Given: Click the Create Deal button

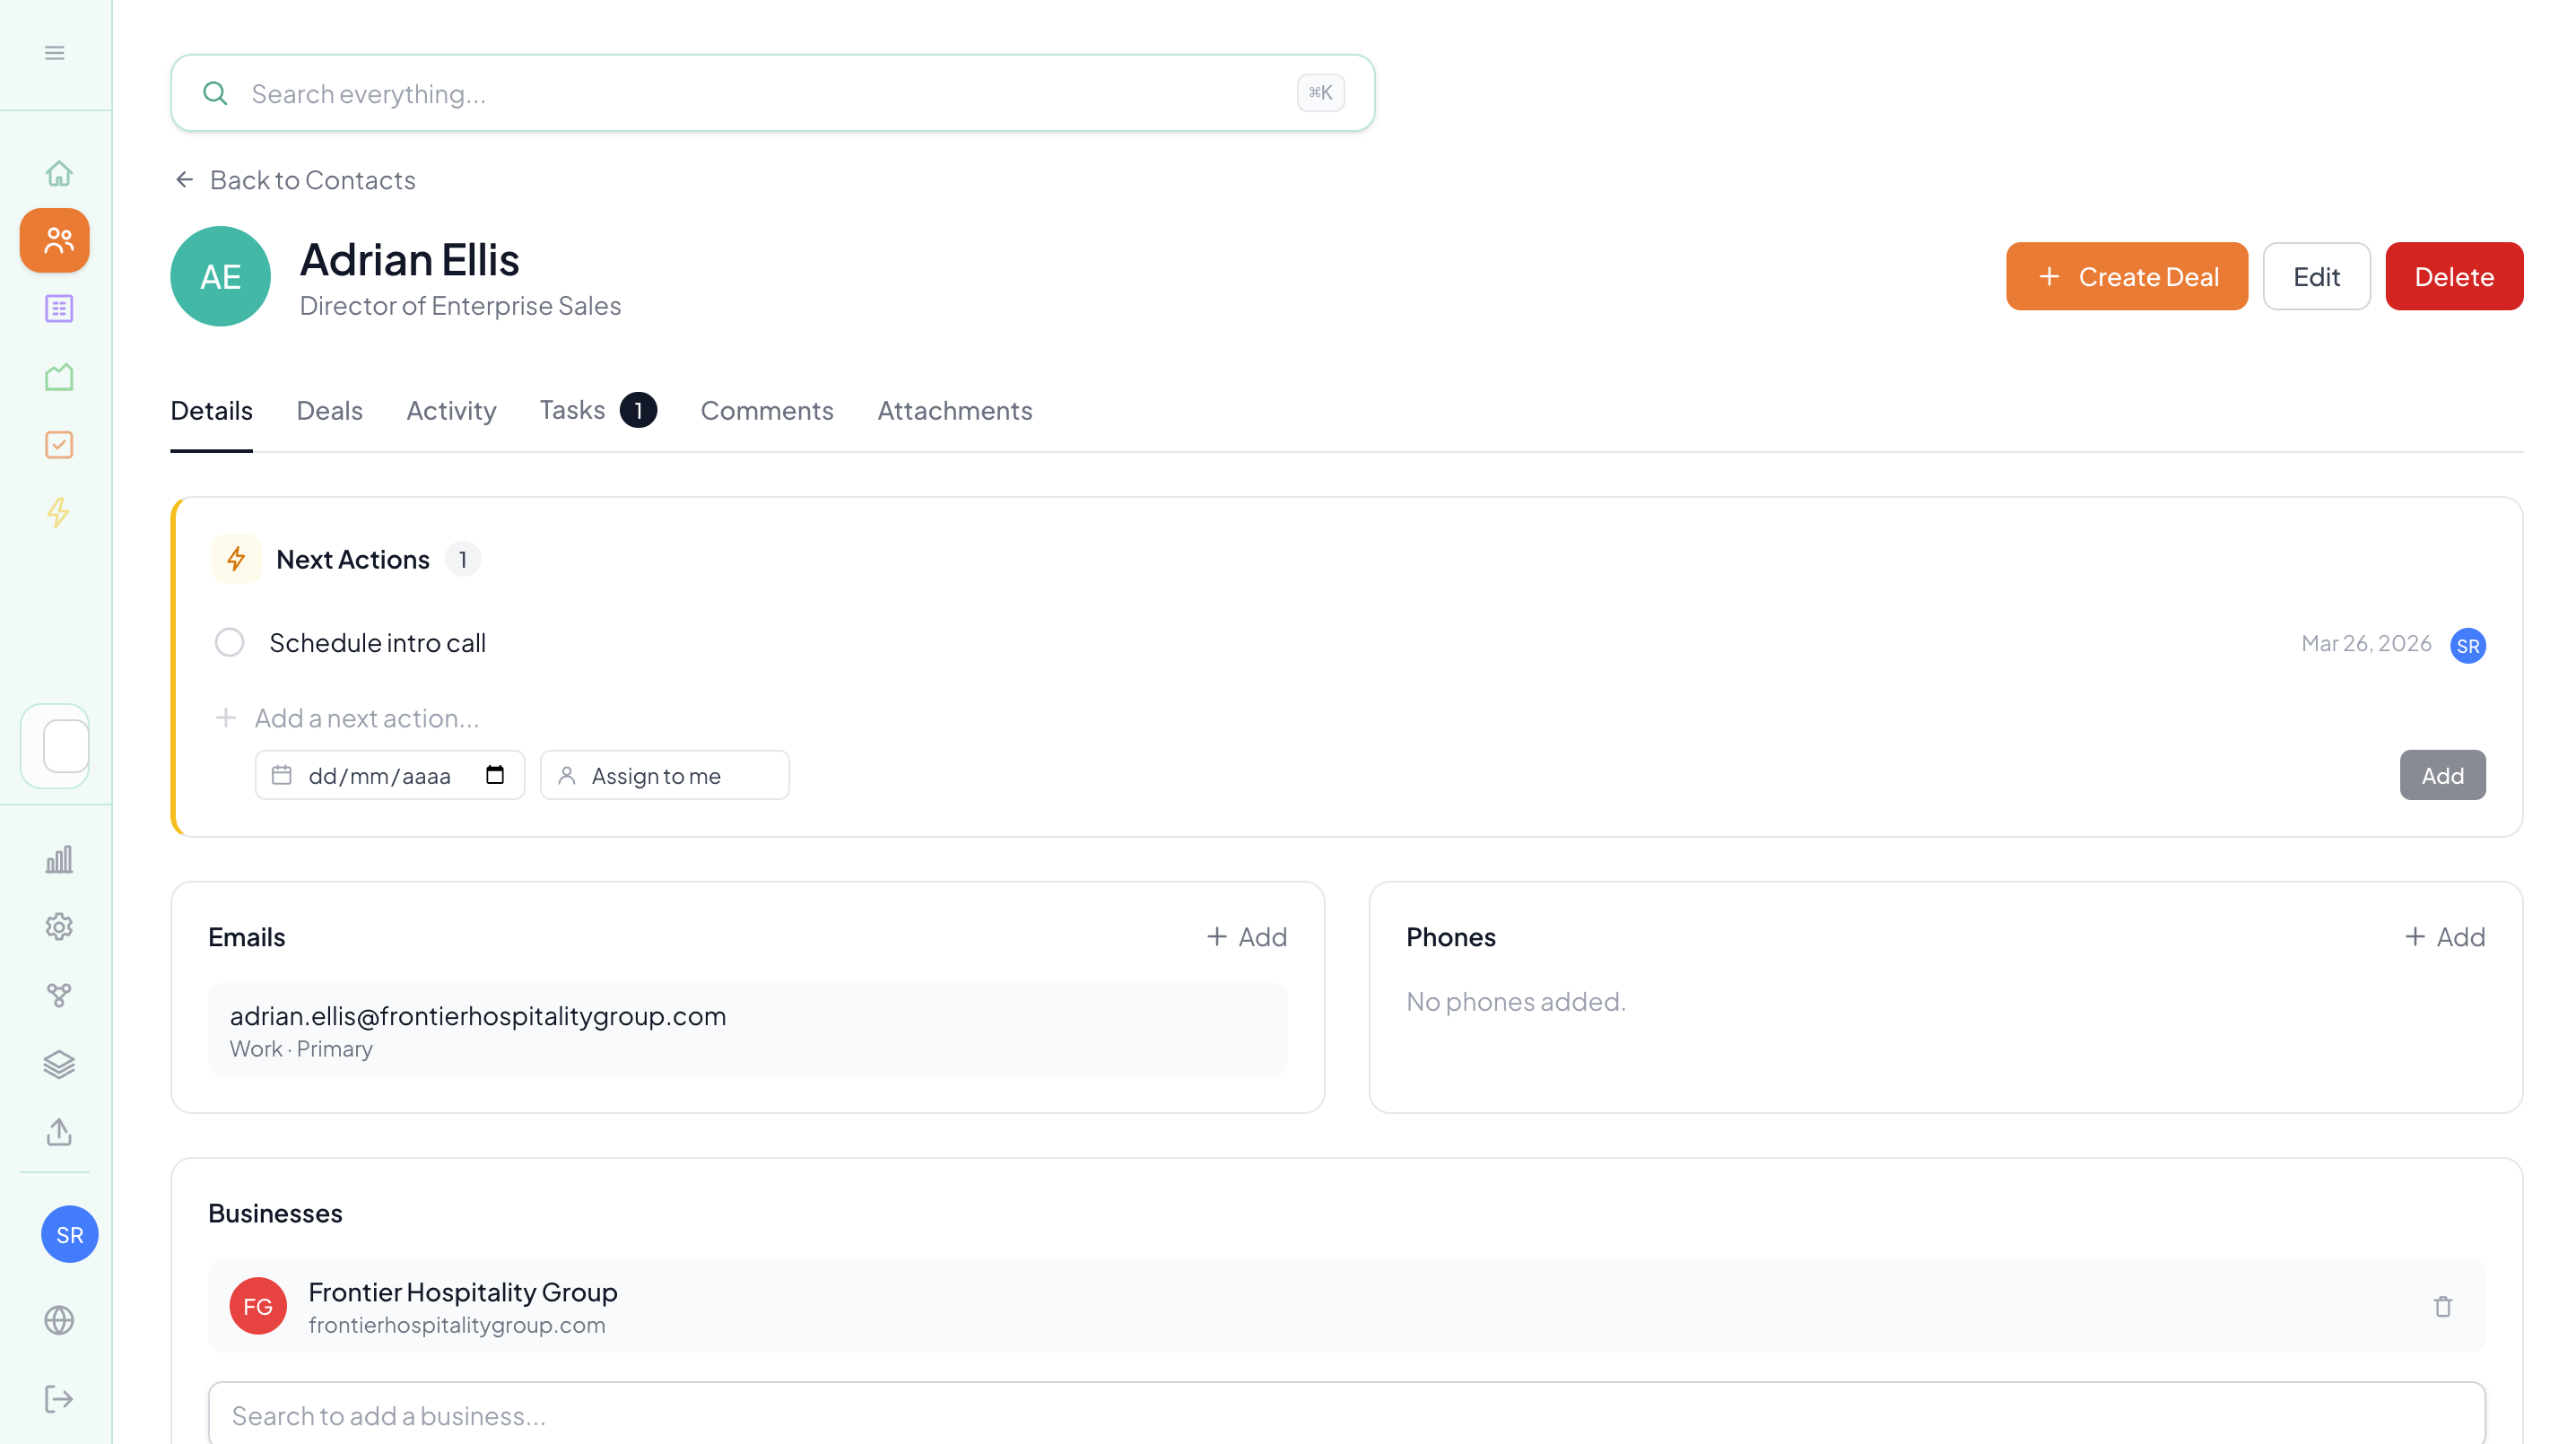Looking at the screenshot, I should 2127,276.
